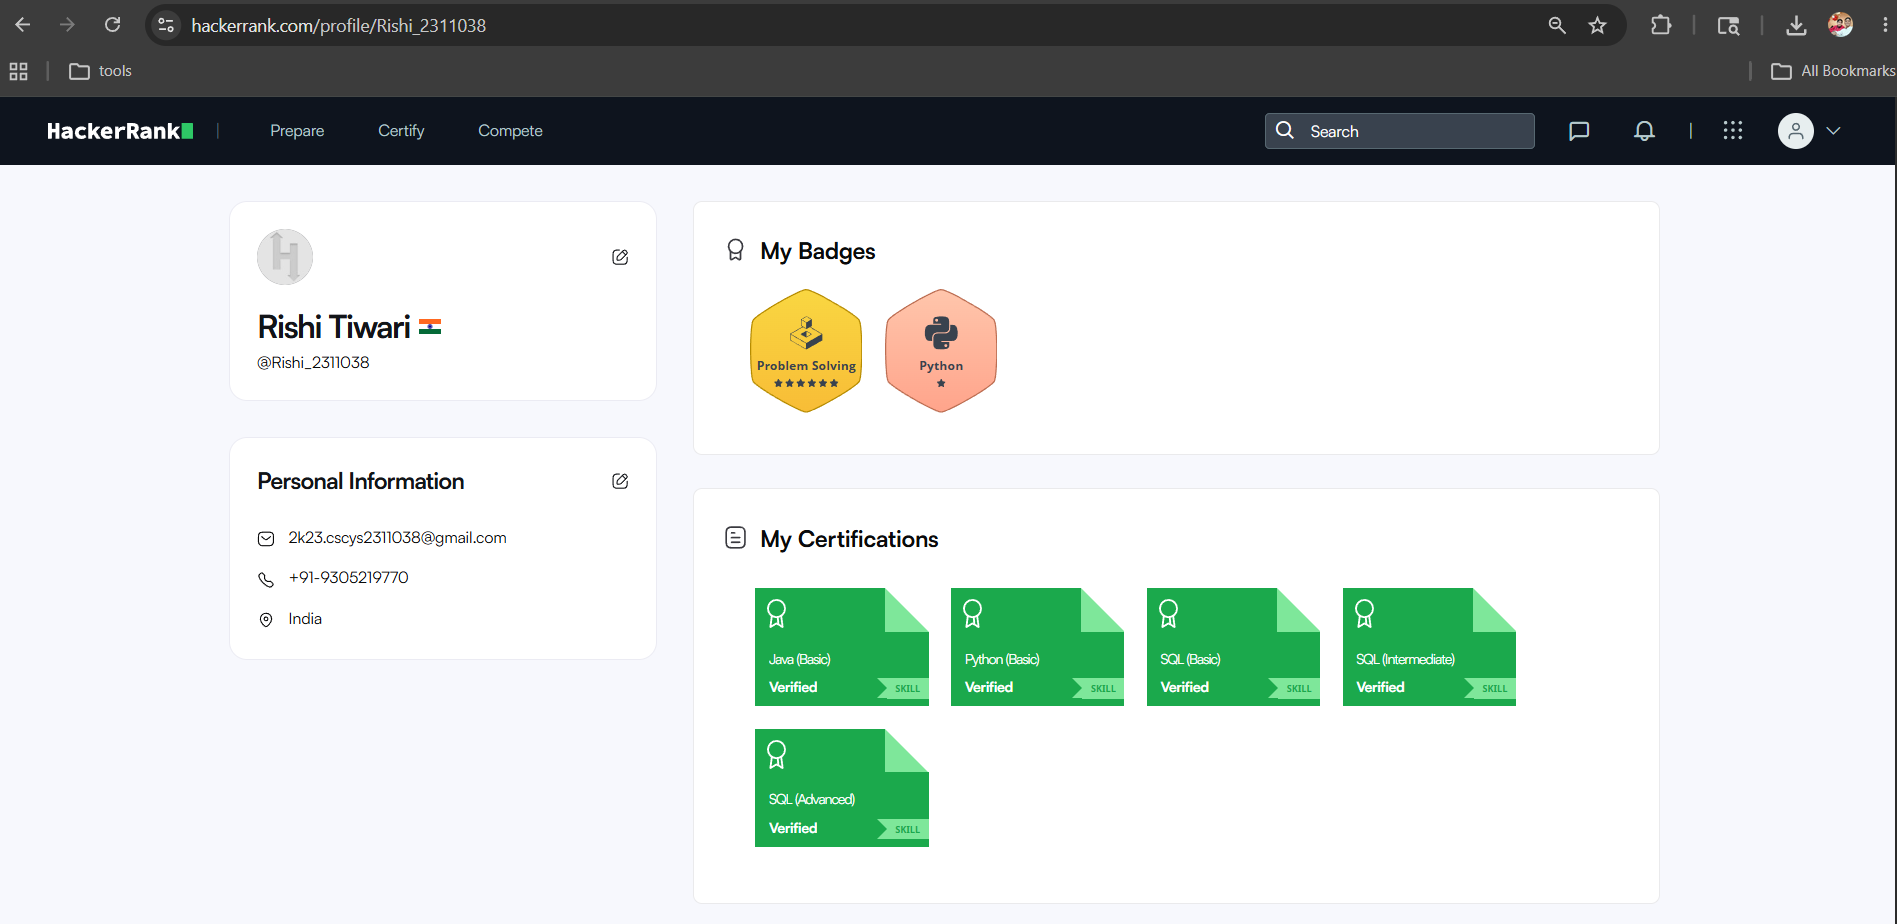Open the Problem Solving badge
This screenshot has height=924, width=1897.
pyautogui.click(x=806, y=351)
